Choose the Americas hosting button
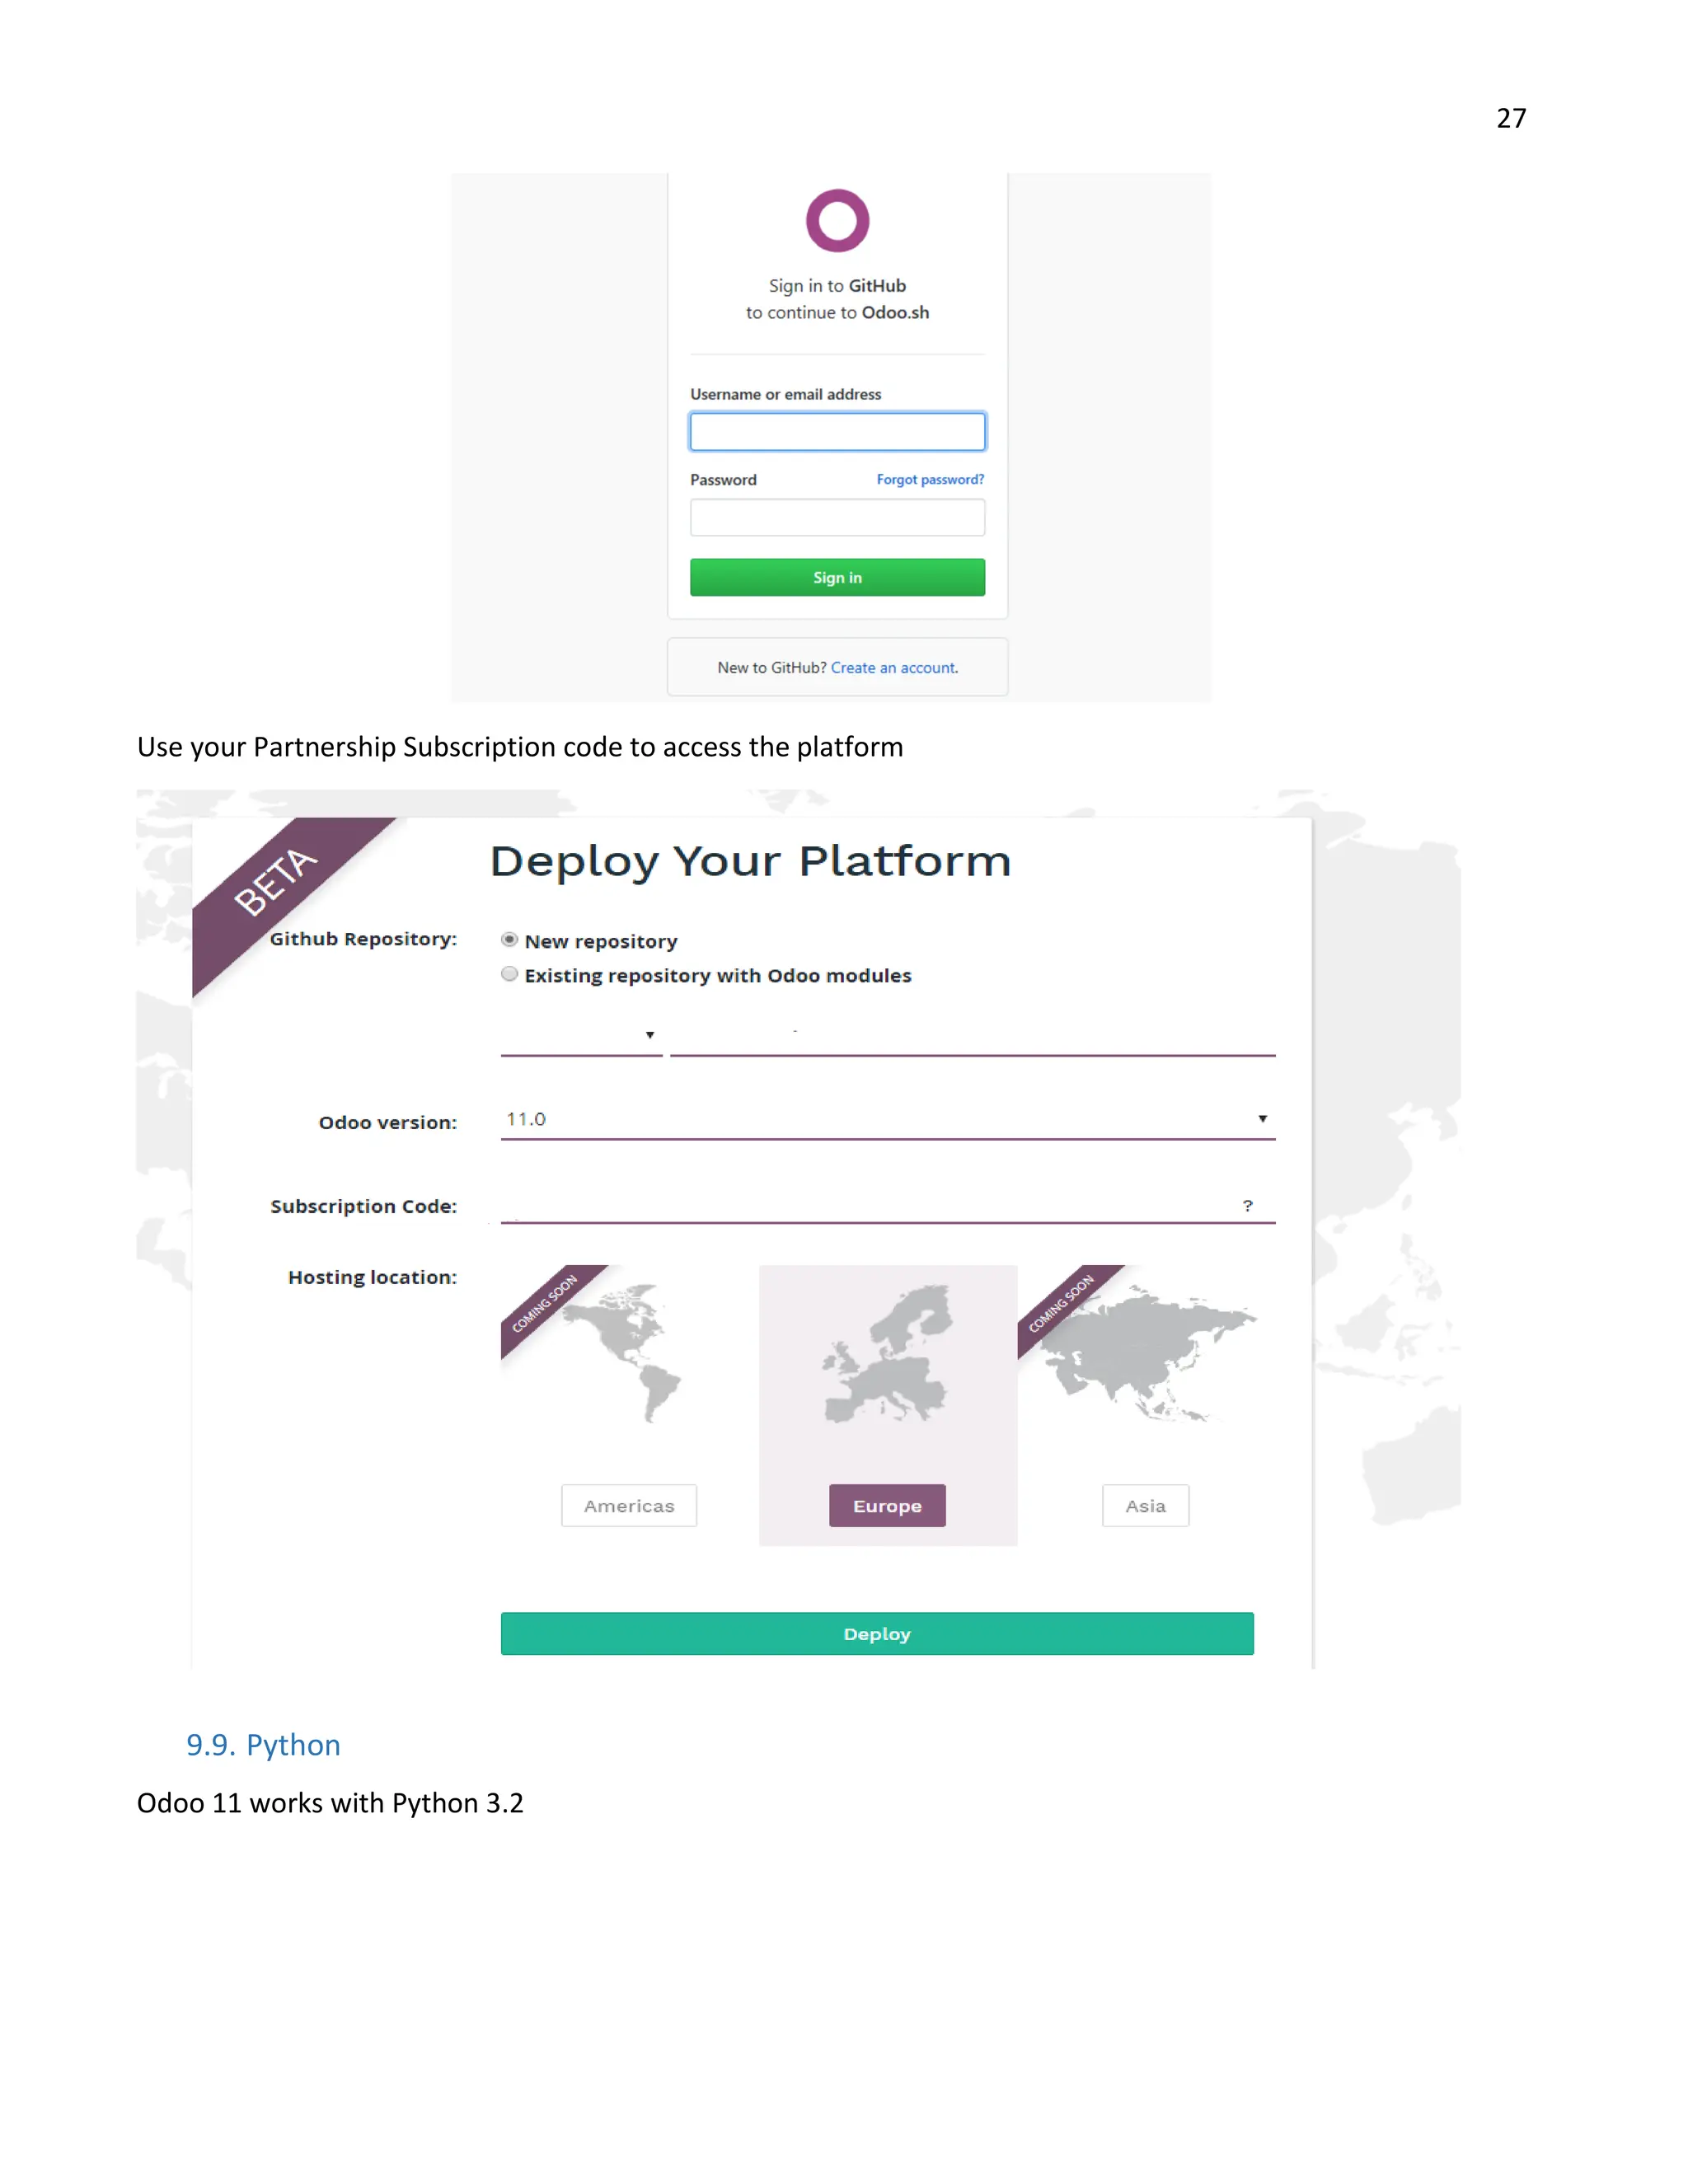Viewport: 1688px width, 2184px height. coord(629,1505)
